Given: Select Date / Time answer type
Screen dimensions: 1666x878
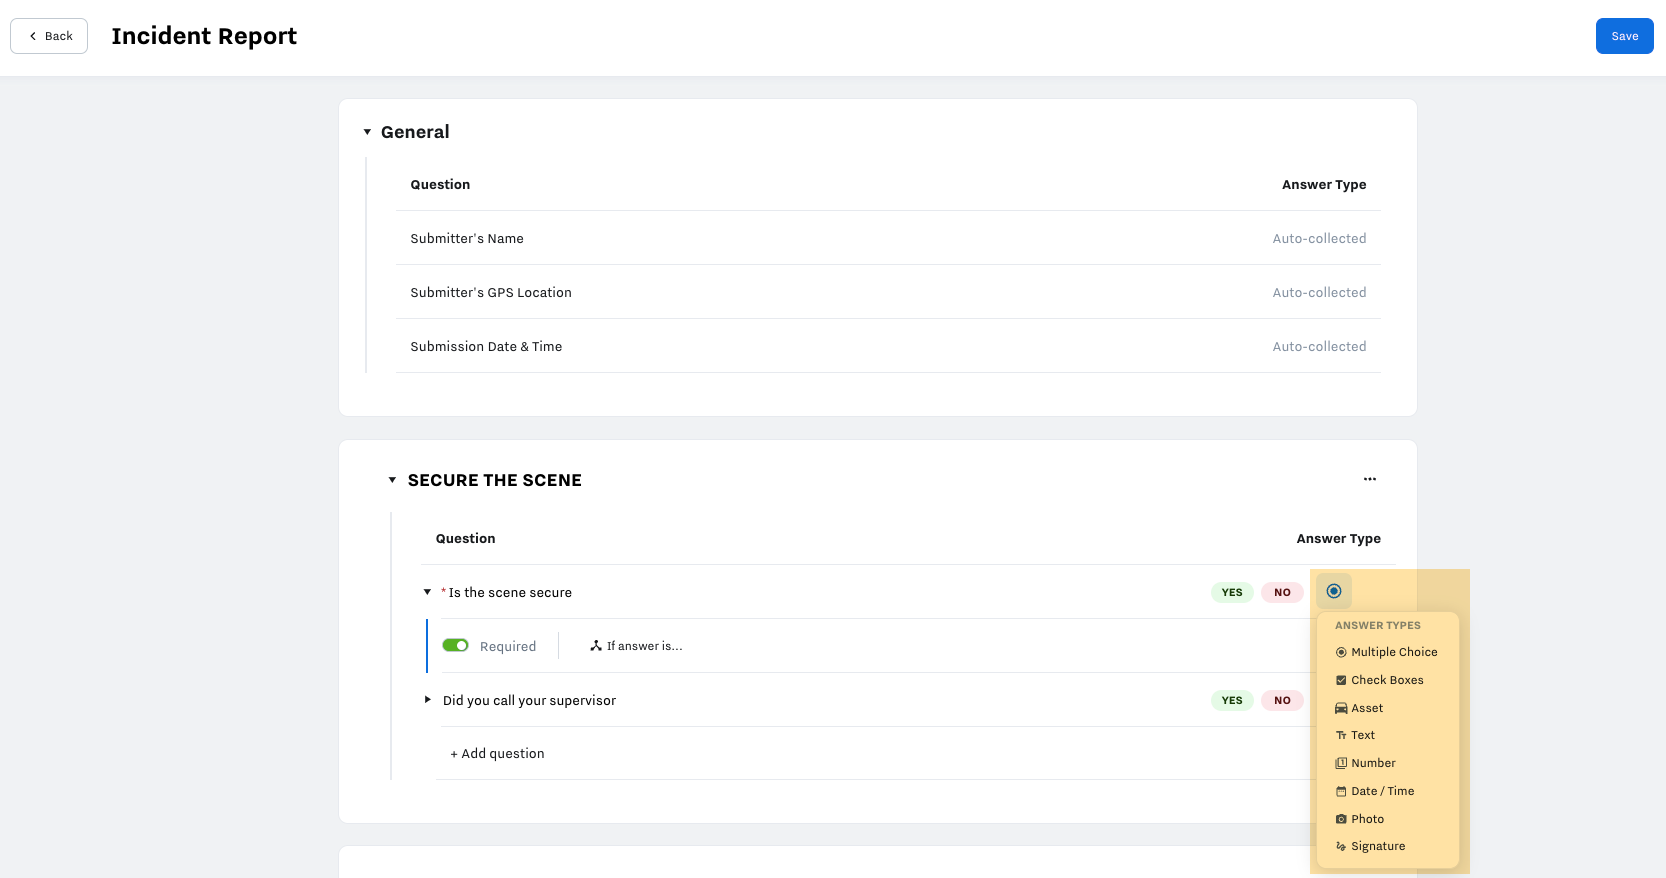Looking at the screenshot, I should 1381,791.
